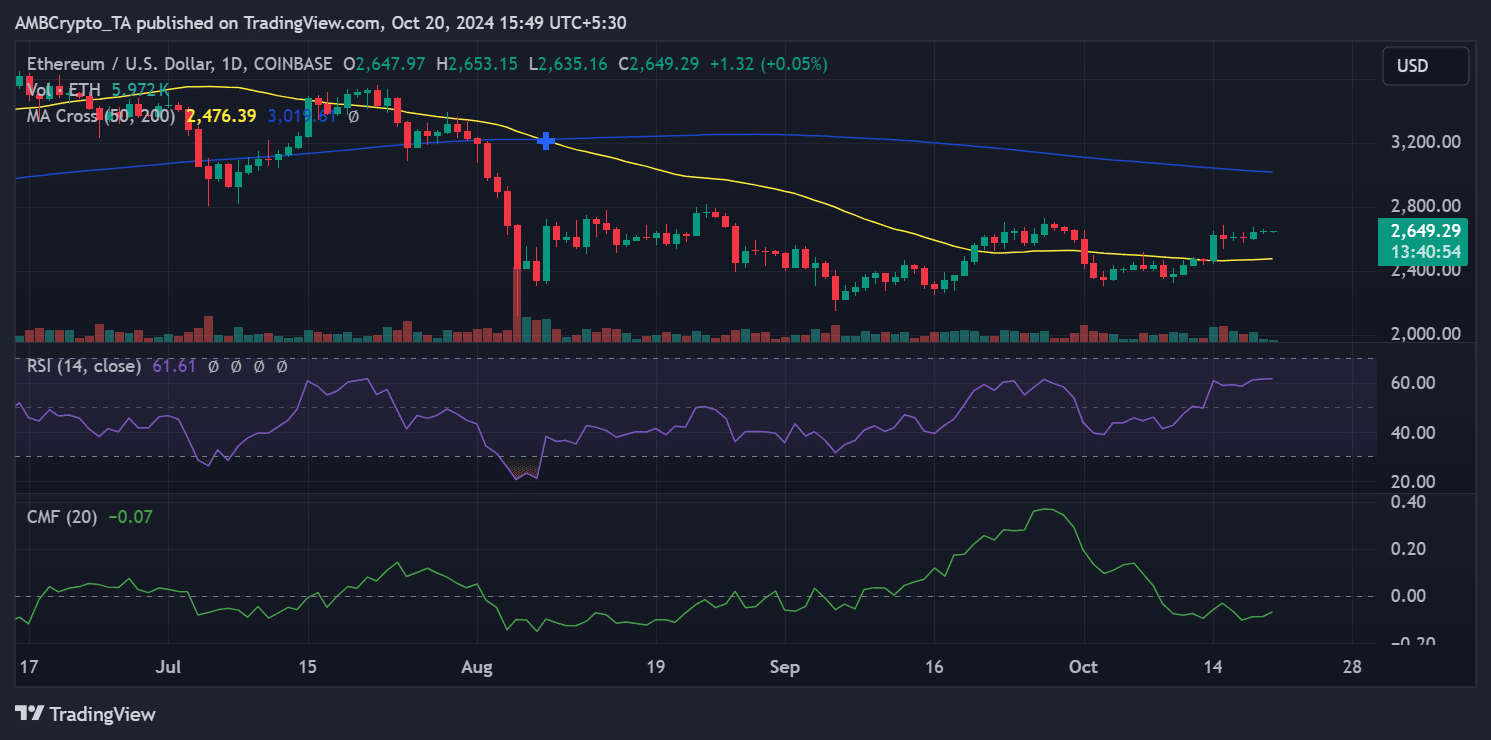Click the CMF value −0.07
Screen dimensions: 1491x740
click(130, 517)
